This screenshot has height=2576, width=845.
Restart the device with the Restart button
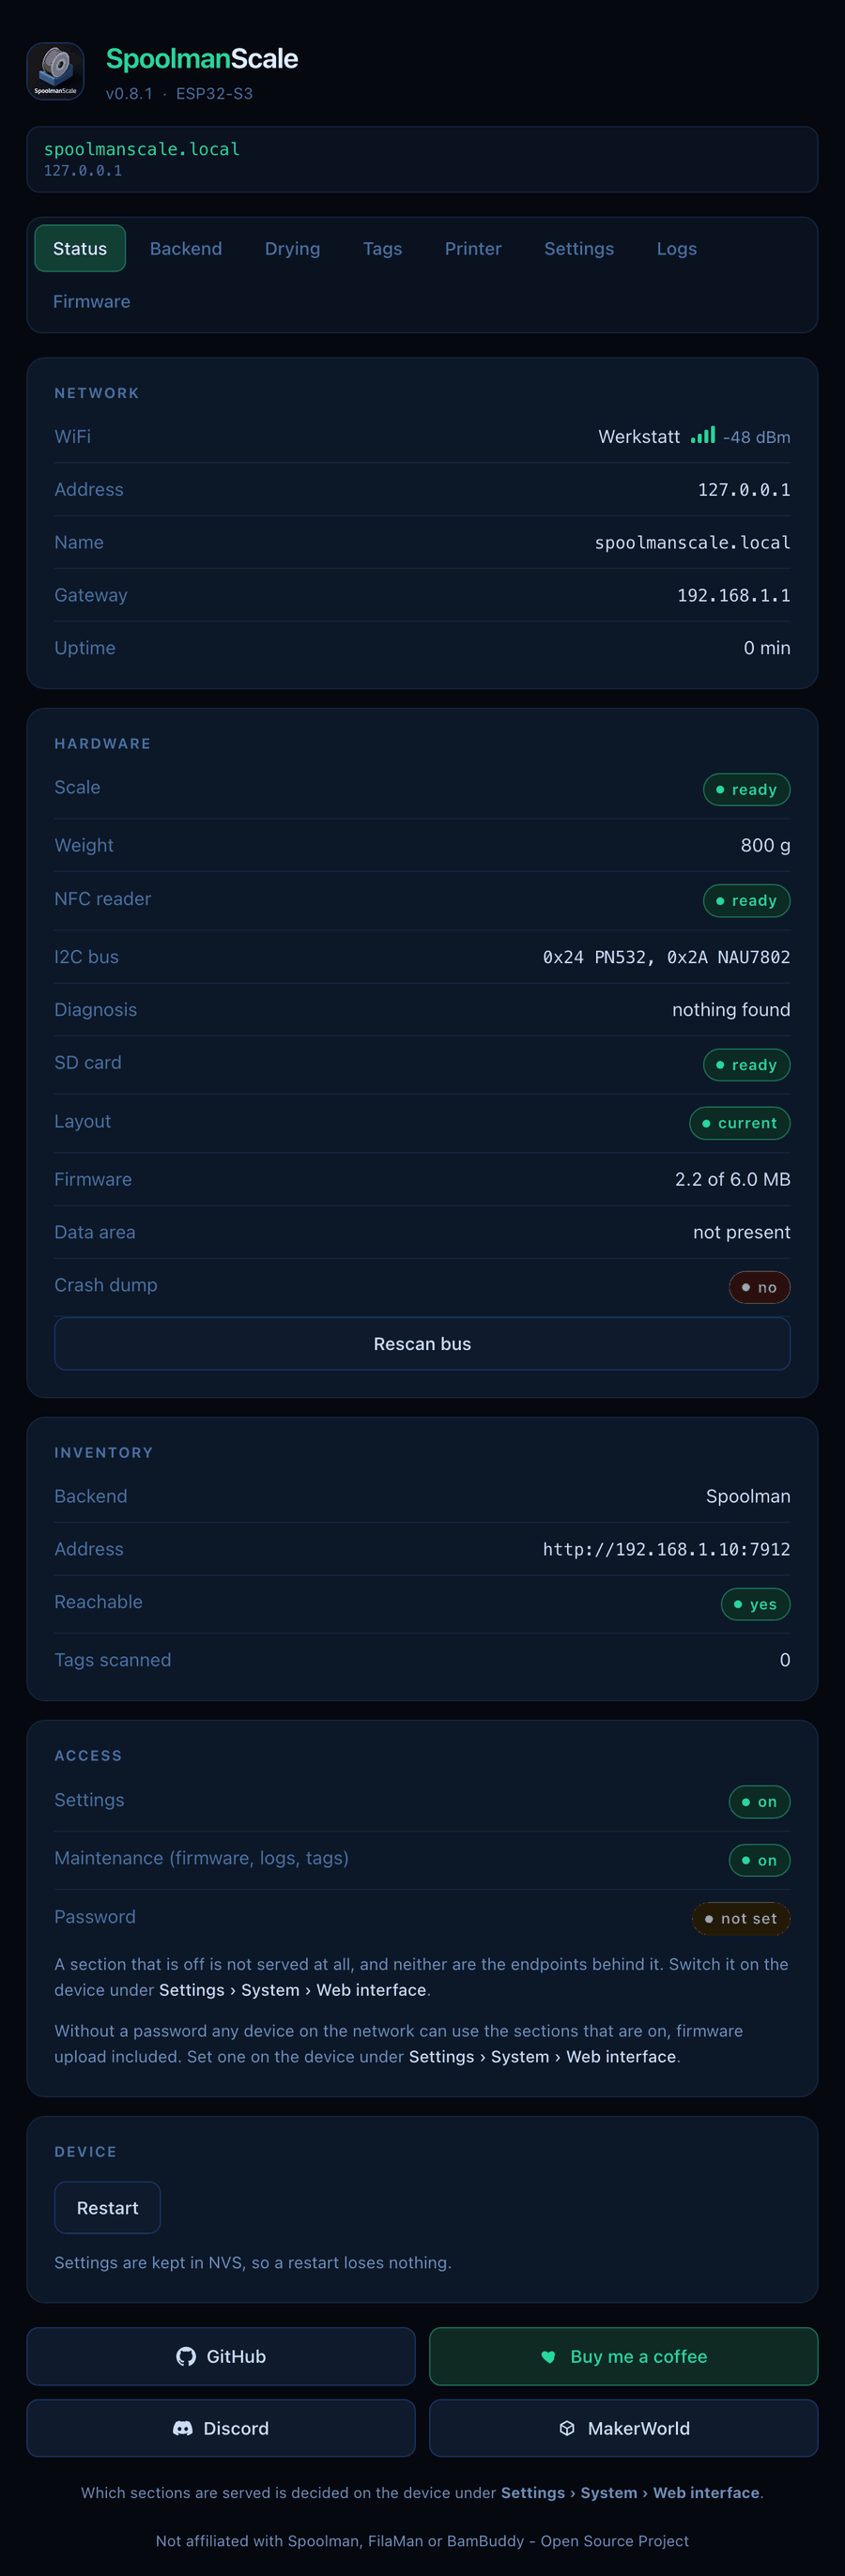(107, 2207)
